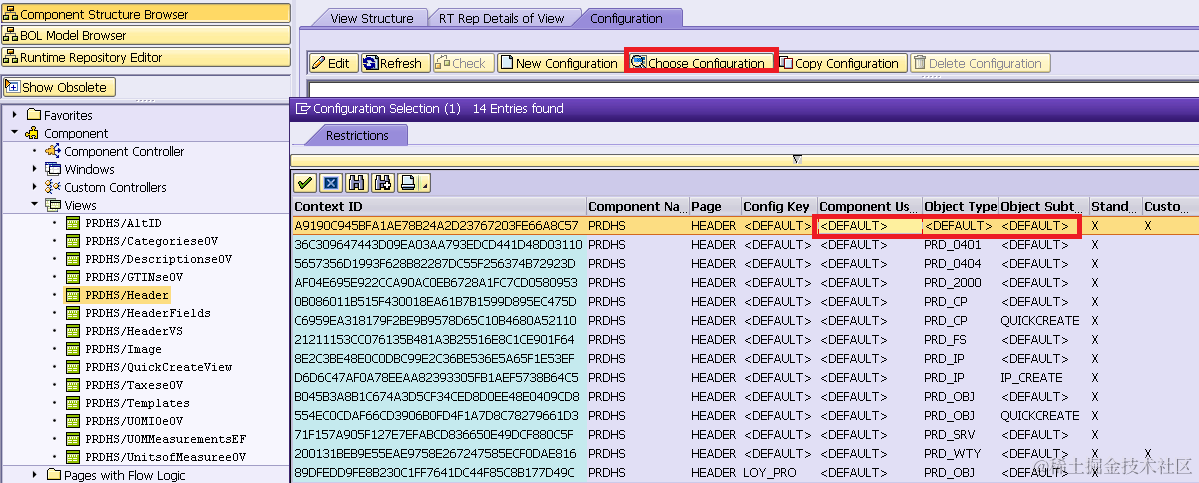Collapse the Component tree node
This screenshot has height=483, width=1199.
[x=15, y=133]
